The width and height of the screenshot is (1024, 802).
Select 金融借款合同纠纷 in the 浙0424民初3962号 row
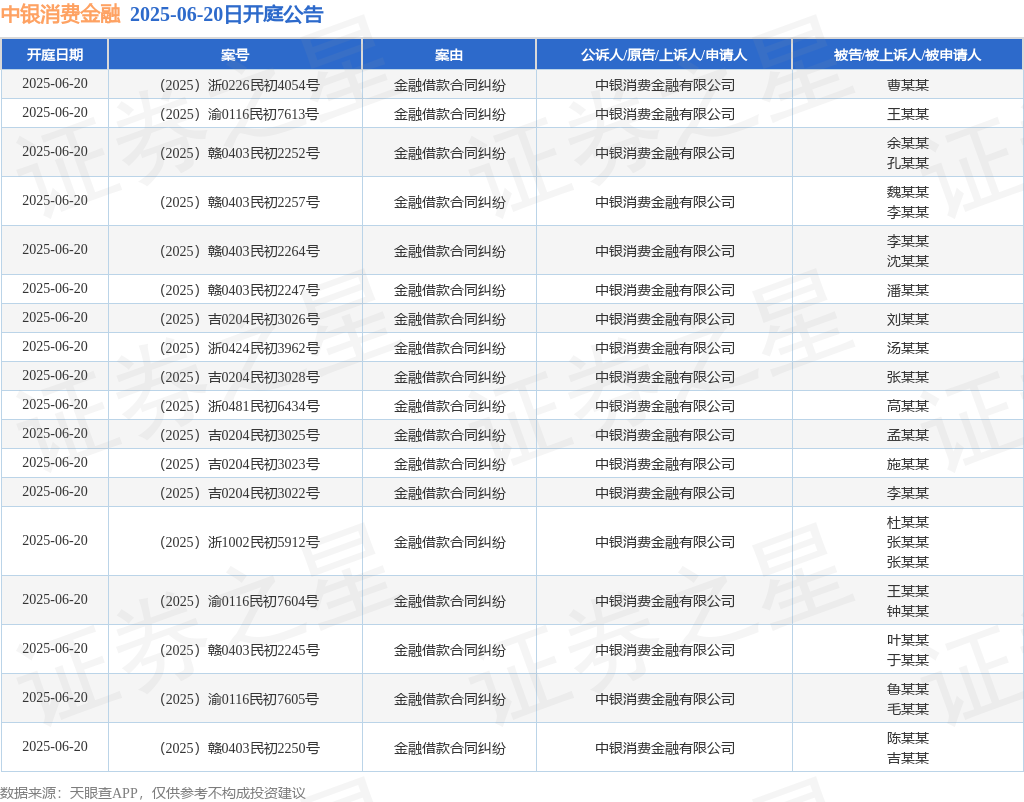point(449,348)
